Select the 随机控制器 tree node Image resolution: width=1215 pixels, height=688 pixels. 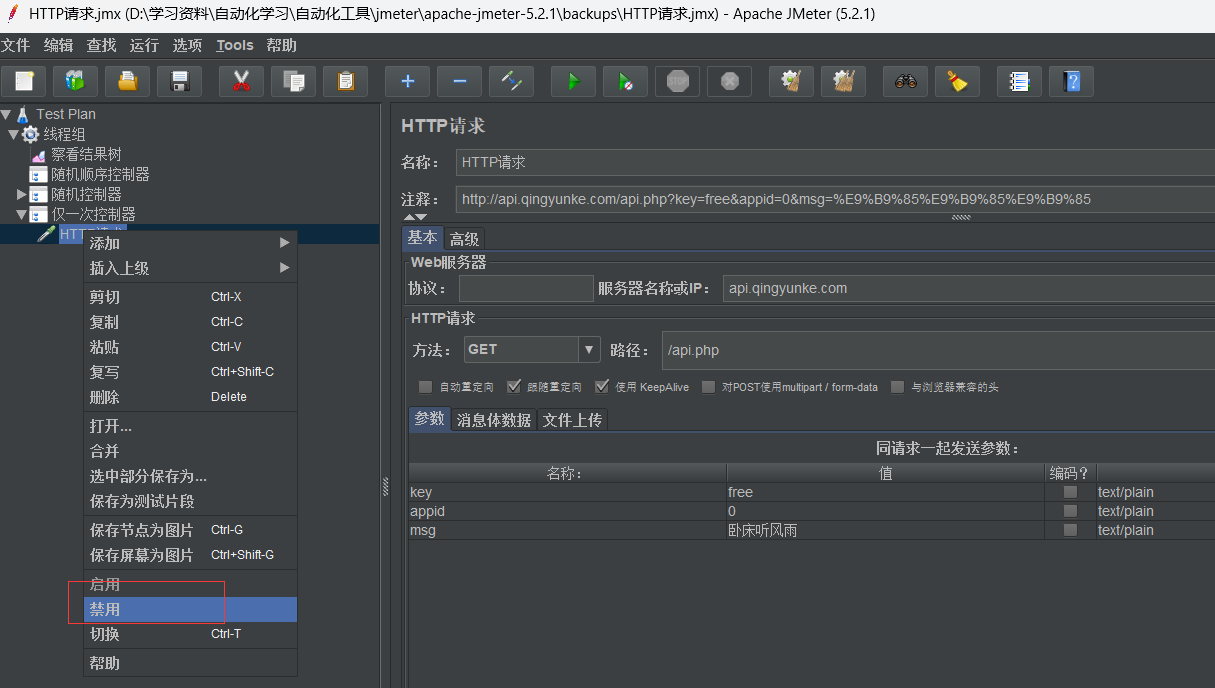coord(76,194)
